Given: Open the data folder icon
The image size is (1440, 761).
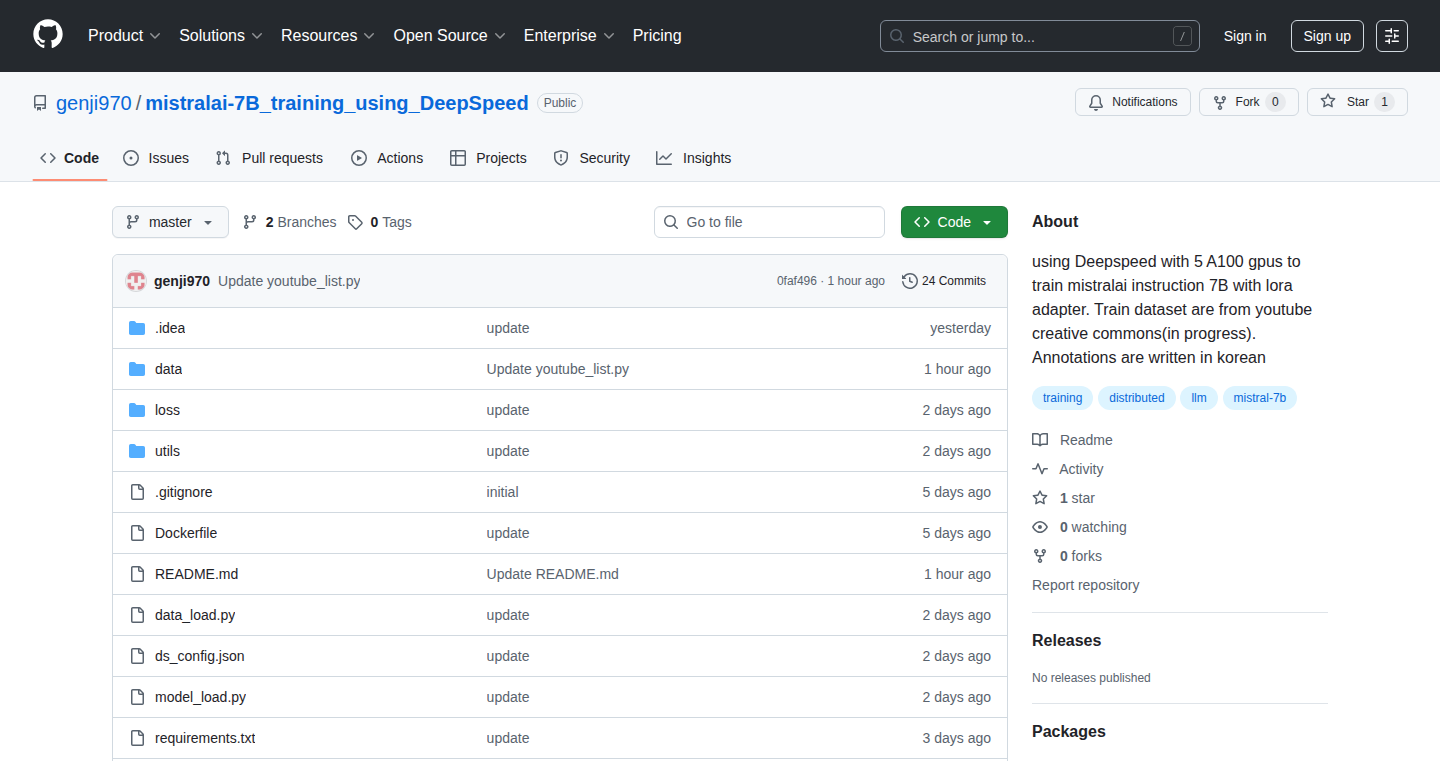Looking at the screenshot, I should [x=137, y=369].
